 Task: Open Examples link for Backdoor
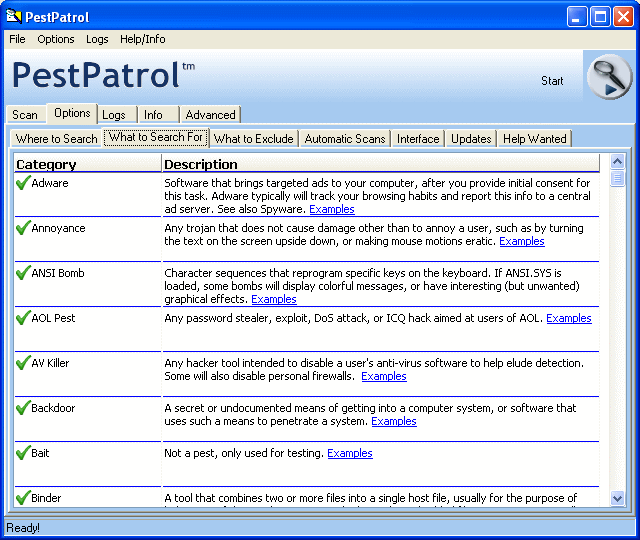[394, 421]
